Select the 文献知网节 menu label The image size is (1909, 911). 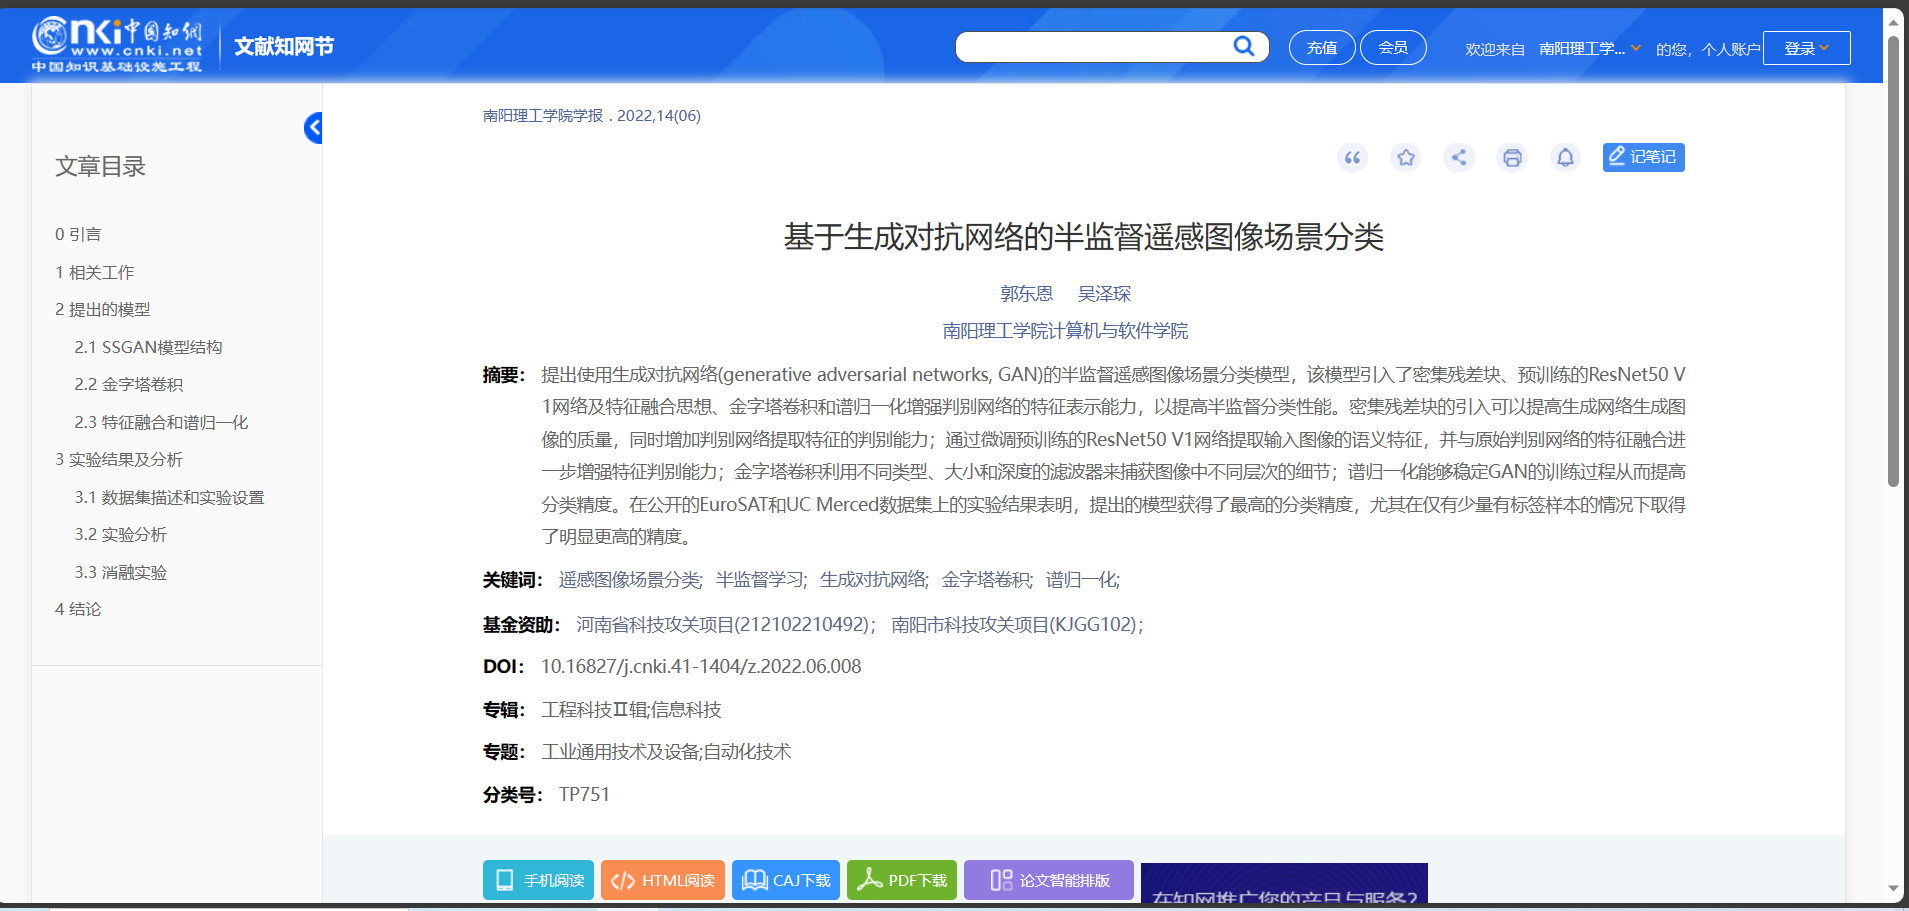coord(283,46)
